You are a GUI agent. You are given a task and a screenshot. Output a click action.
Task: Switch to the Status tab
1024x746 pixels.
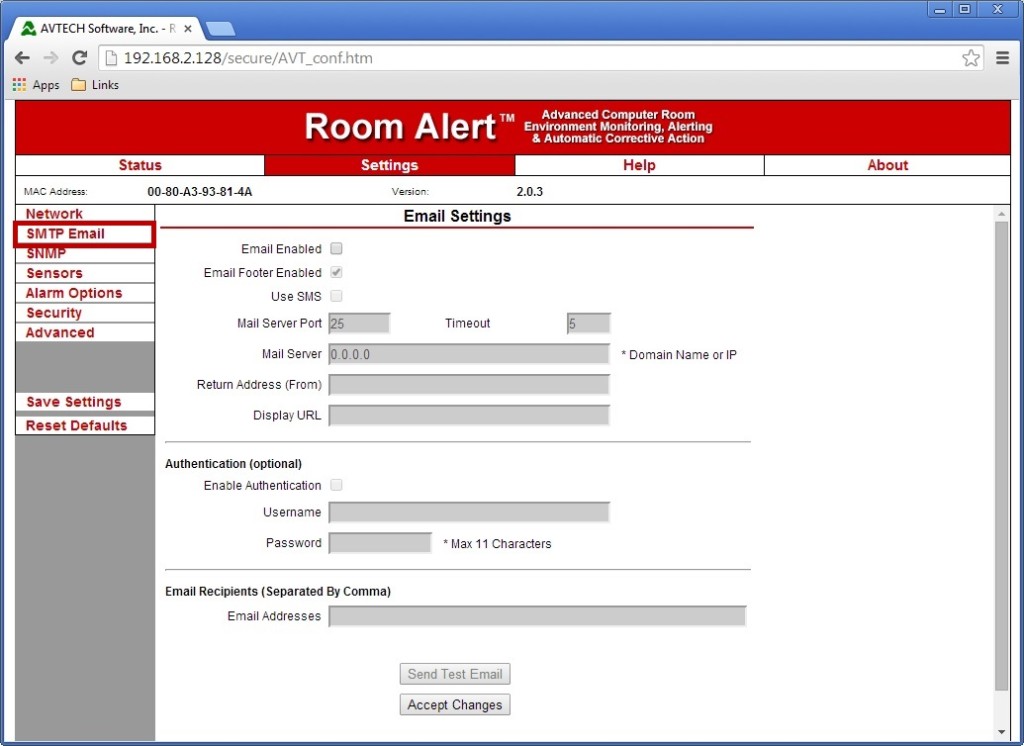(139, 164)
